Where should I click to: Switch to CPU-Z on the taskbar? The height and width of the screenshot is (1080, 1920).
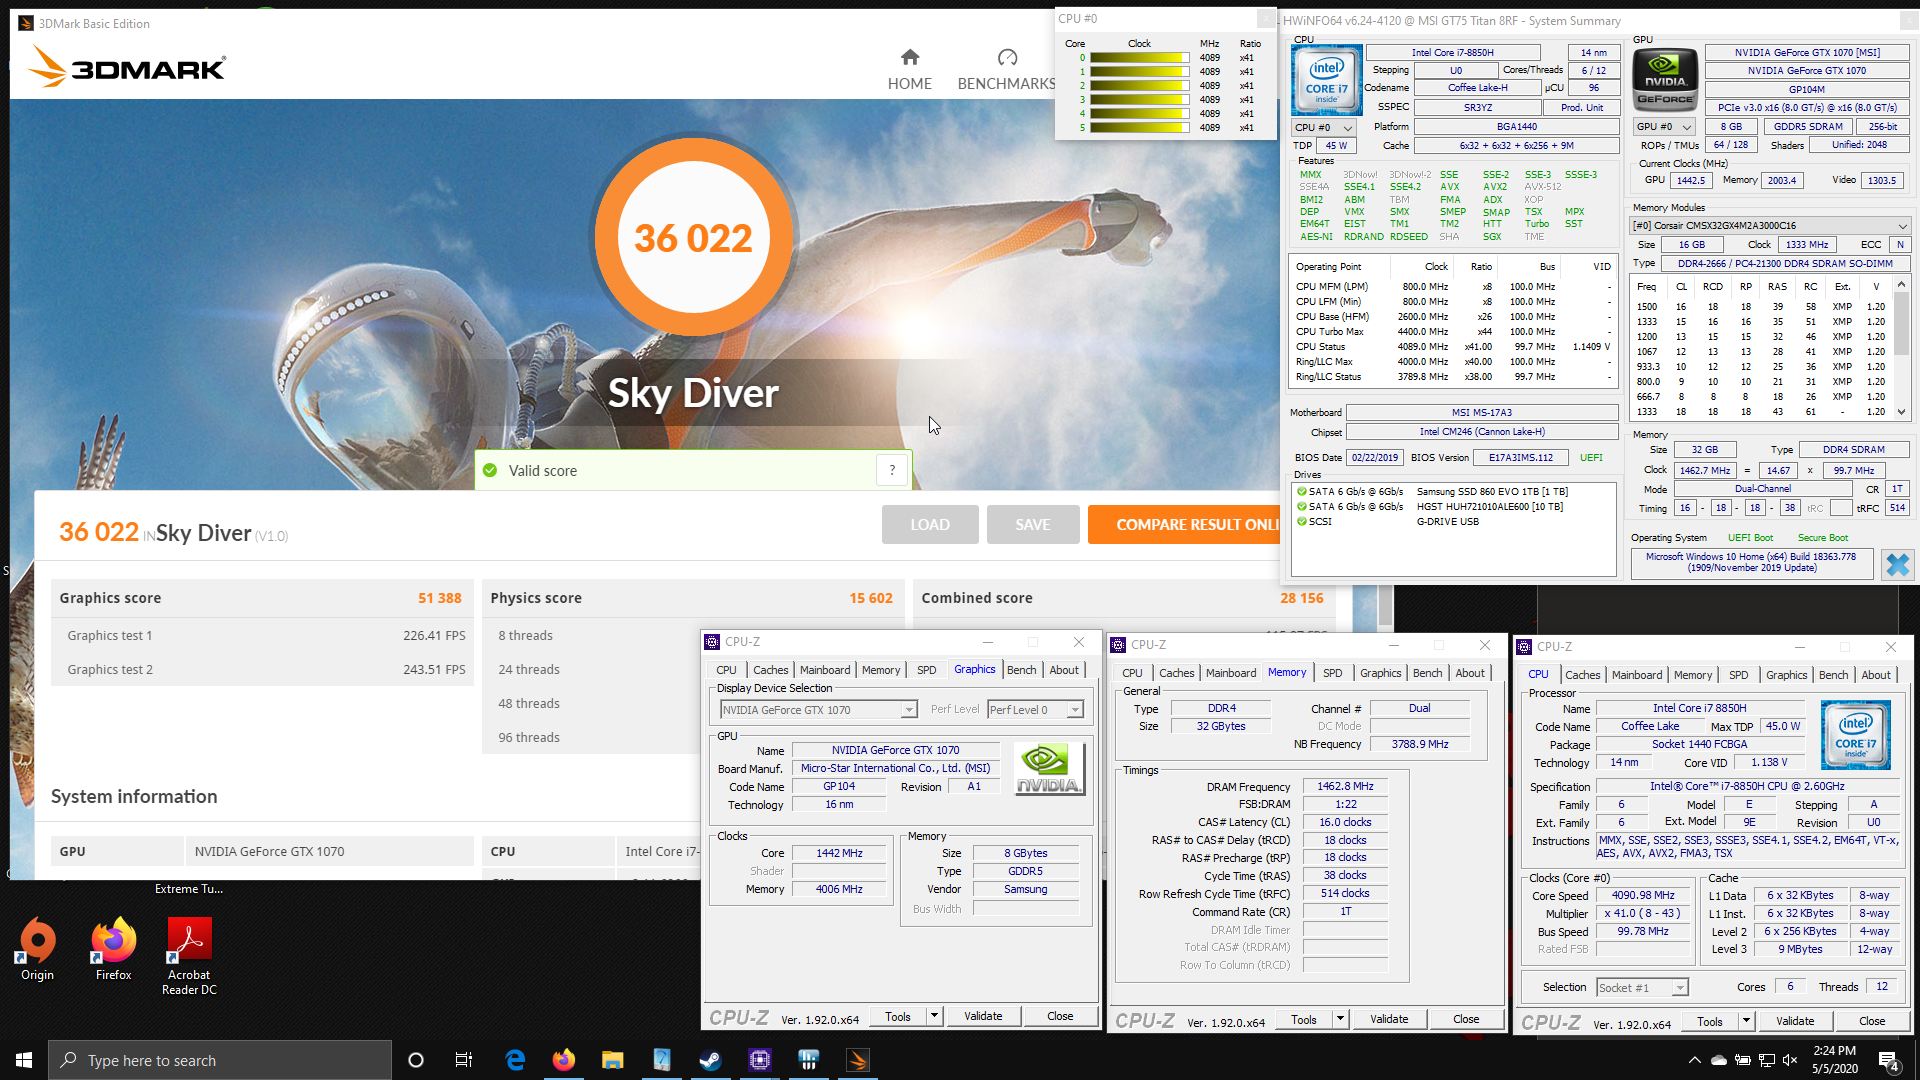(759, 1060)
